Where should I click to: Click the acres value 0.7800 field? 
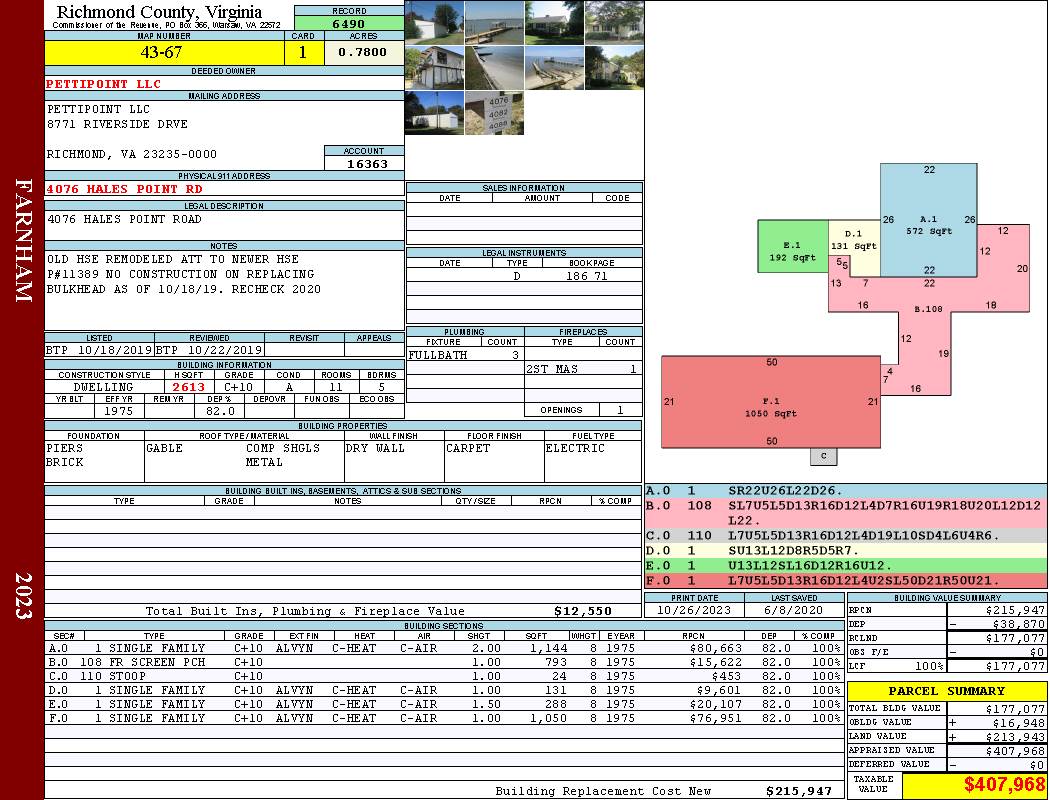[364, 52]
